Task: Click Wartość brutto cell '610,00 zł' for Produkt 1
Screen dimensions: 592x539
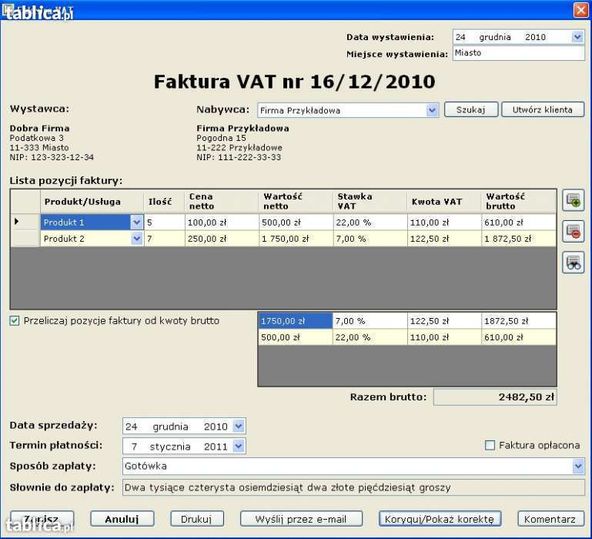Action: click(519, 222)
